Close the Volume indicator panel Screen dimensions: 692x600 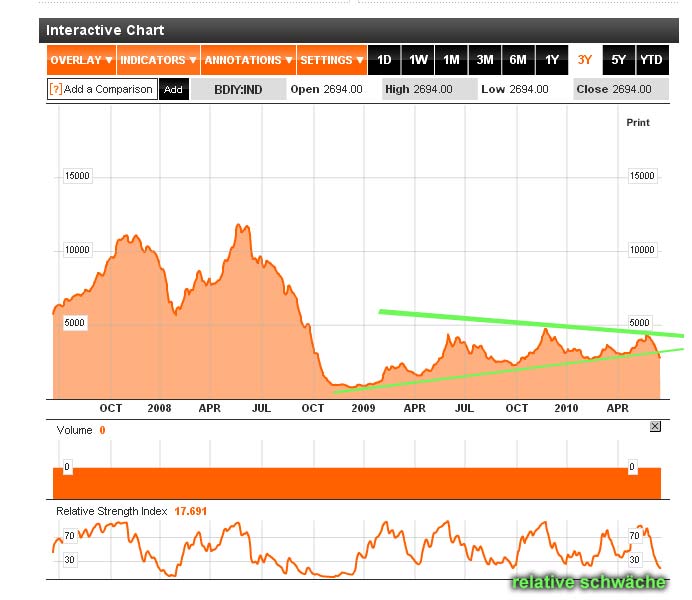point(655,426)
